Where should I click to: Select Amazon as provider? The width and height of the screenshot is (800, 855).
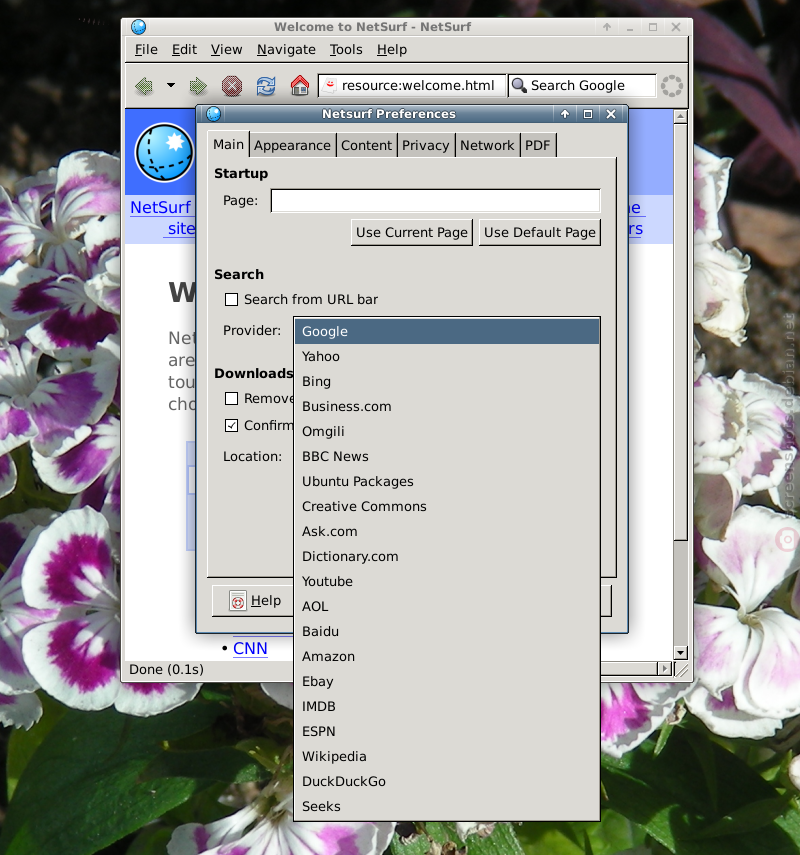click(x=447, y=657)
